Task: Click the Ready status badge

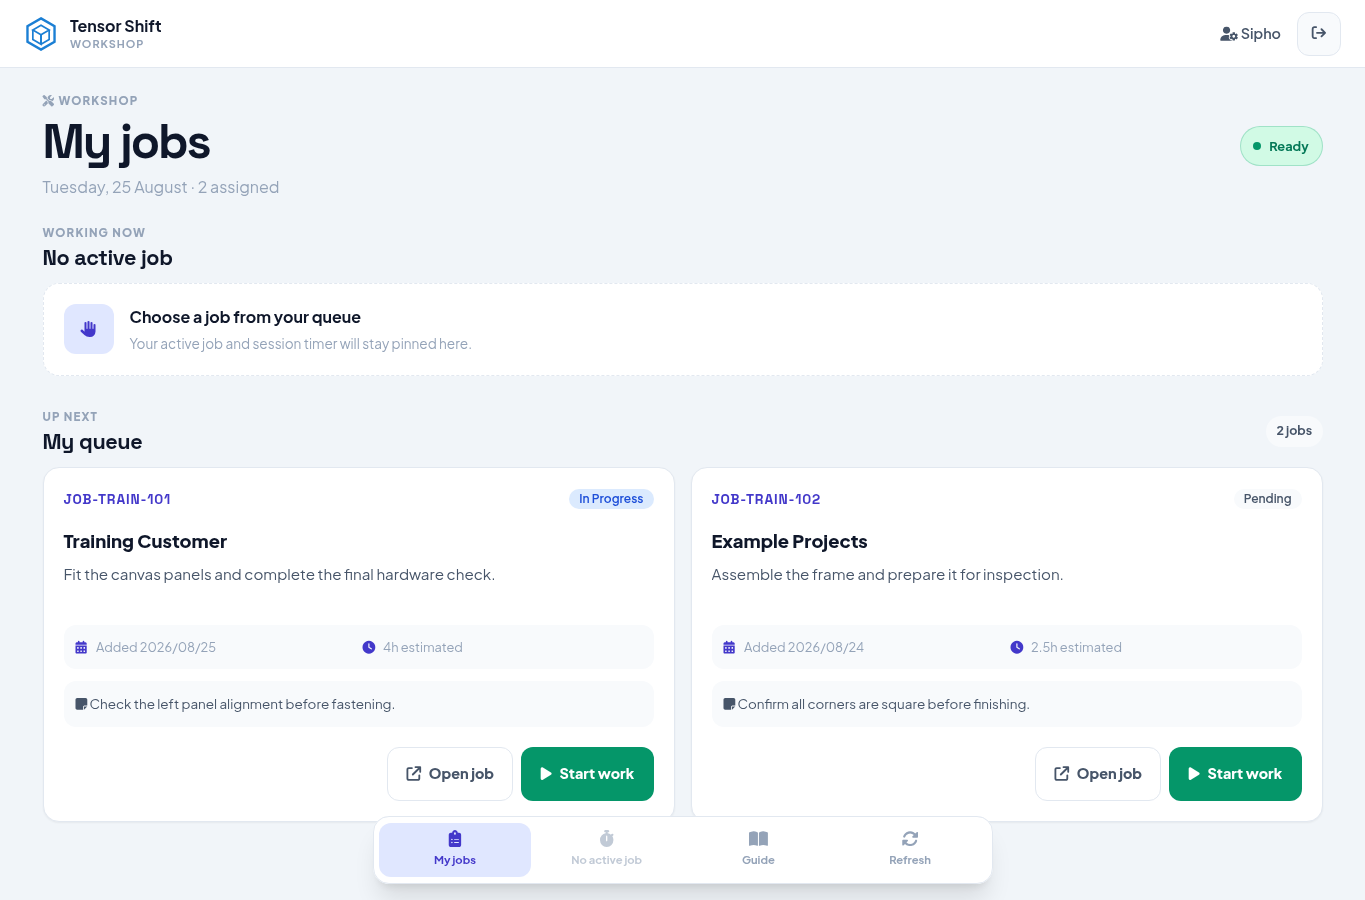Action: coord(1281,146)
